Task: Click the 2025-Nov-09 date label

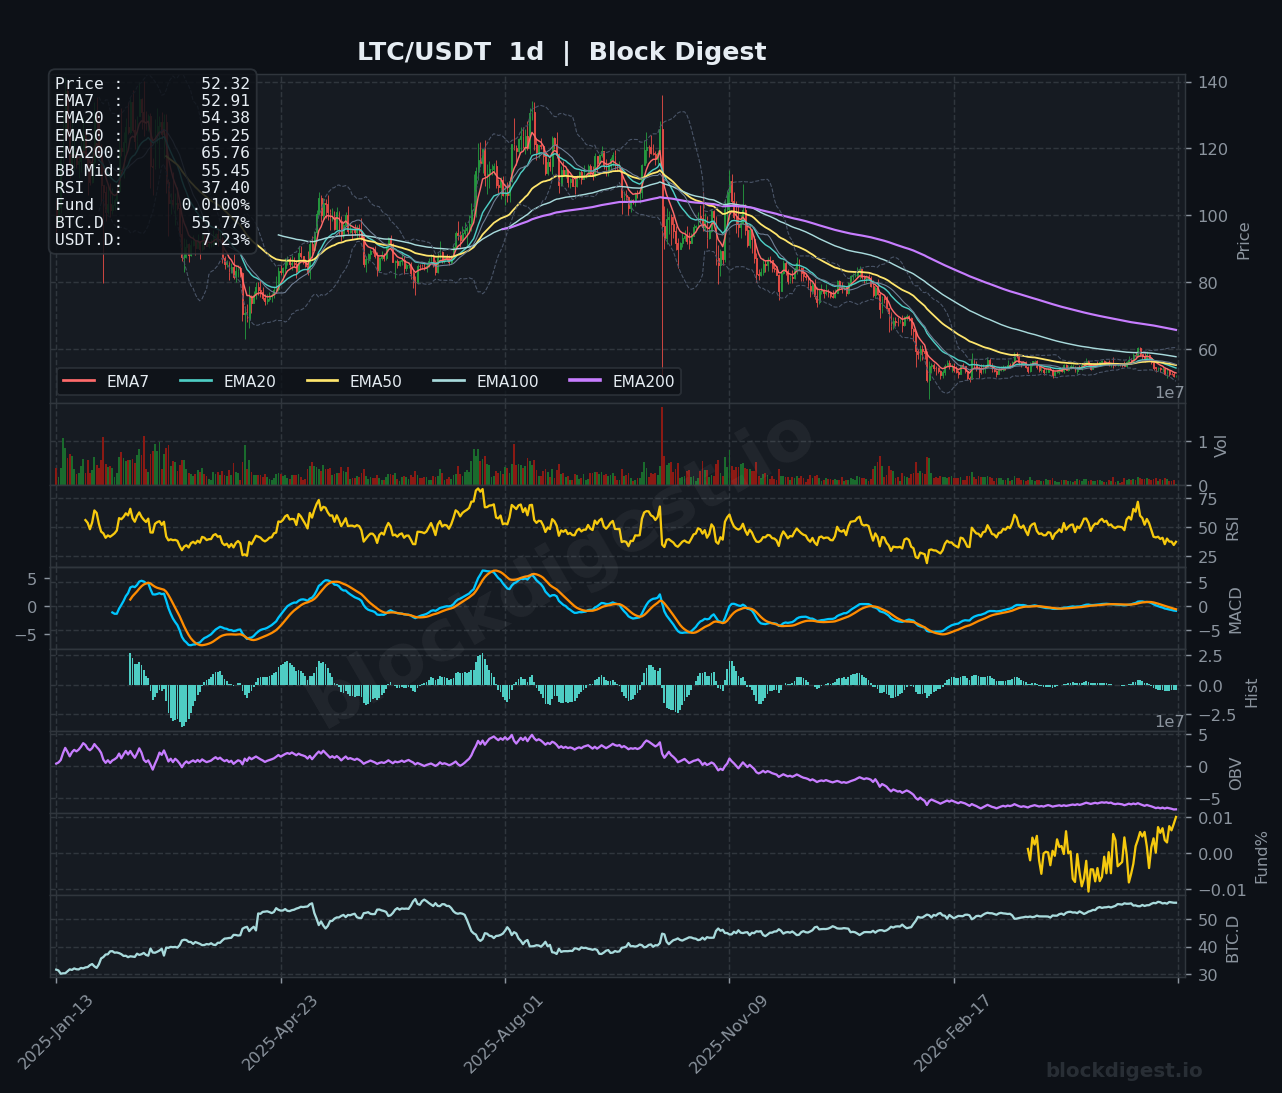Action: (x=729, y=1035)
